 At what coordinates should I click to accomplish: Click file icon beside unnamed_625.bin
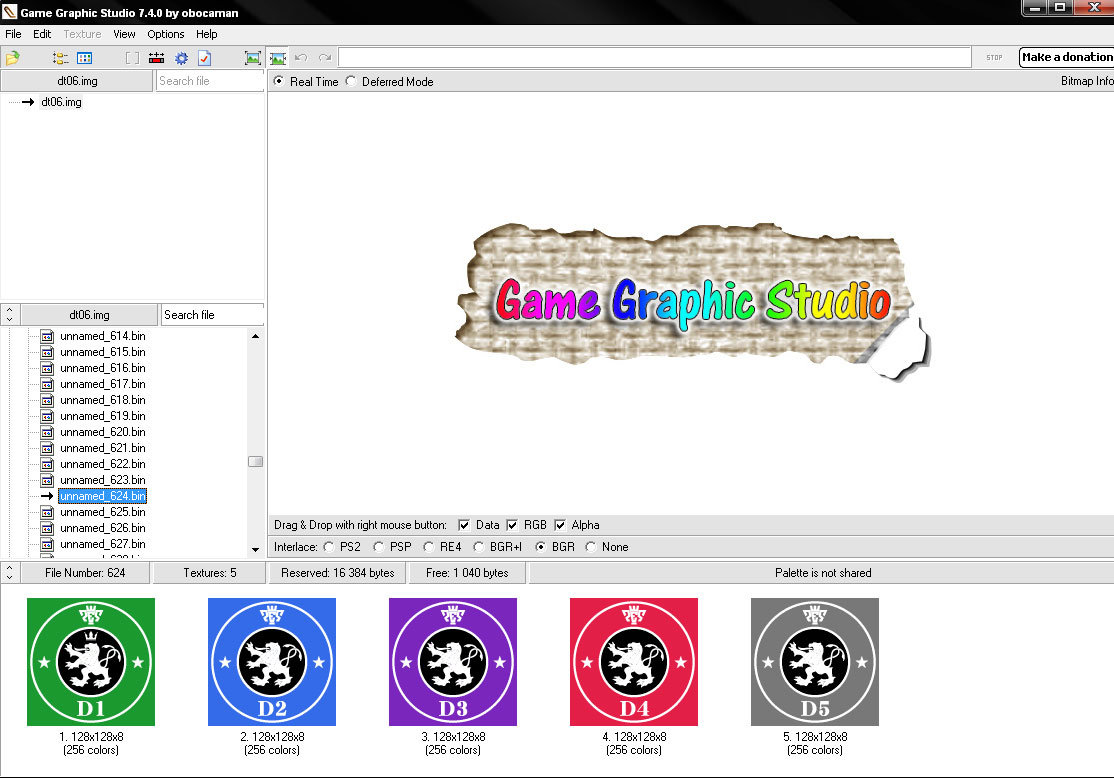click(x=47, y=512)
